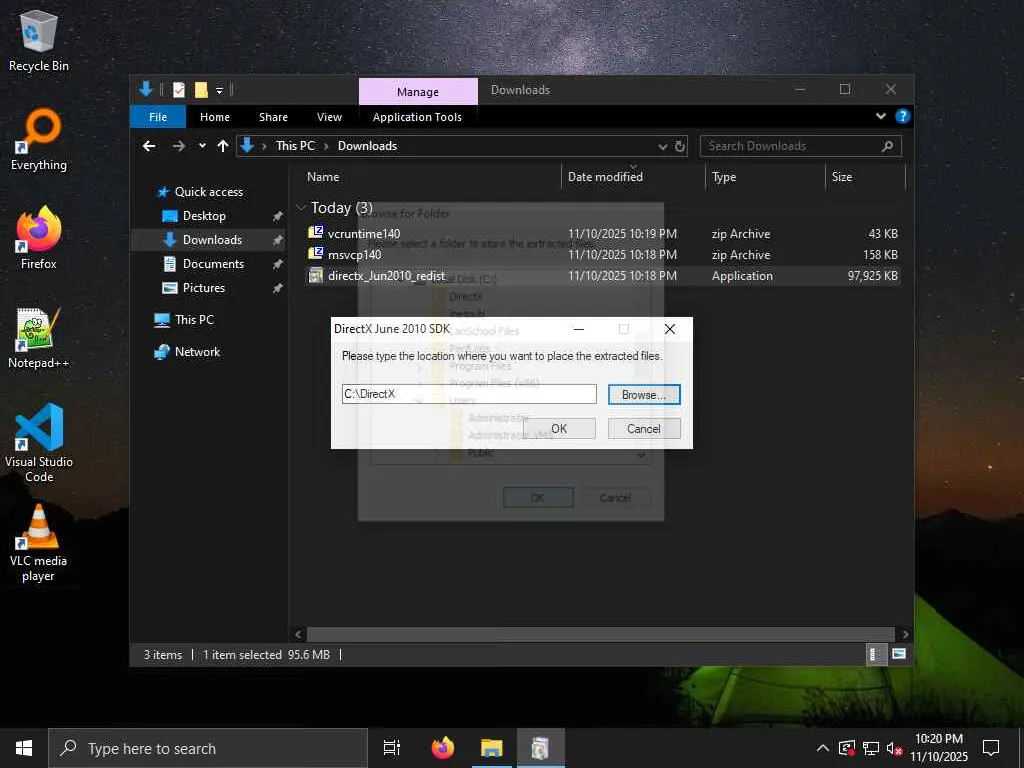Open the VLC media player desktop shortcut
Image resolution: width=1024 pixels, height=768 pixels.
(39, 543)
